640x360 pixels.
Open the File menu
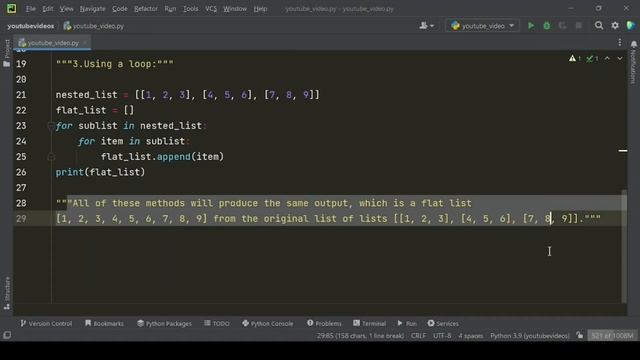click(31, 9)
